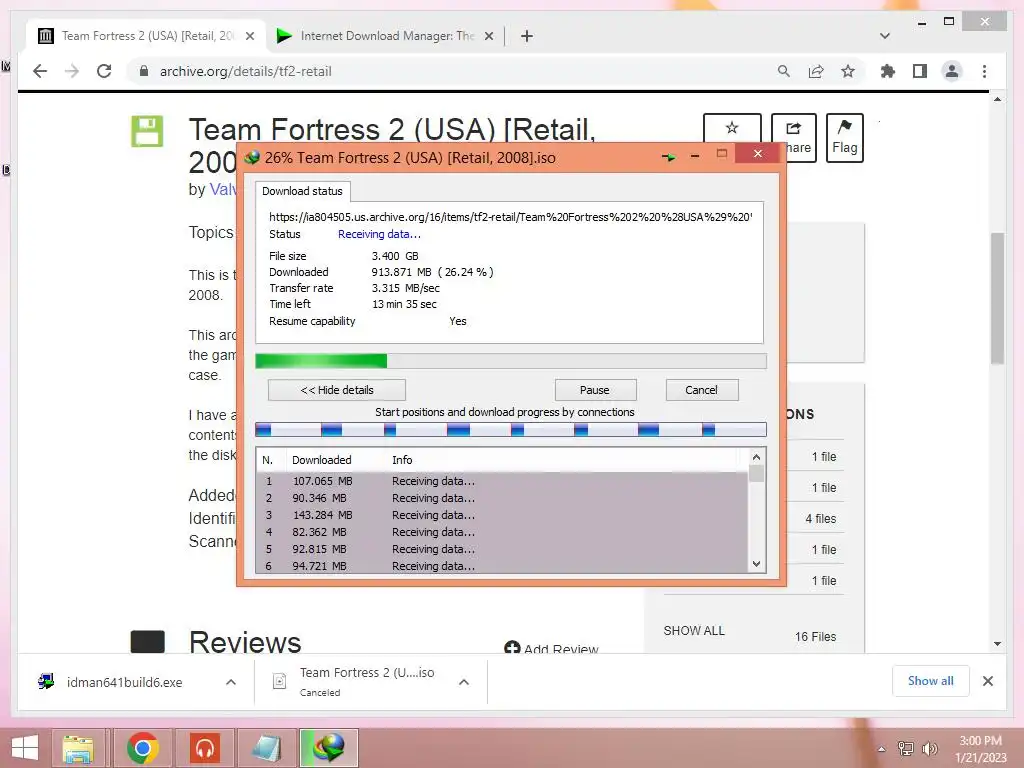Favorite the item with the star button
The width and height of the screenshot is (1024, 768).
tap(732, 129)
